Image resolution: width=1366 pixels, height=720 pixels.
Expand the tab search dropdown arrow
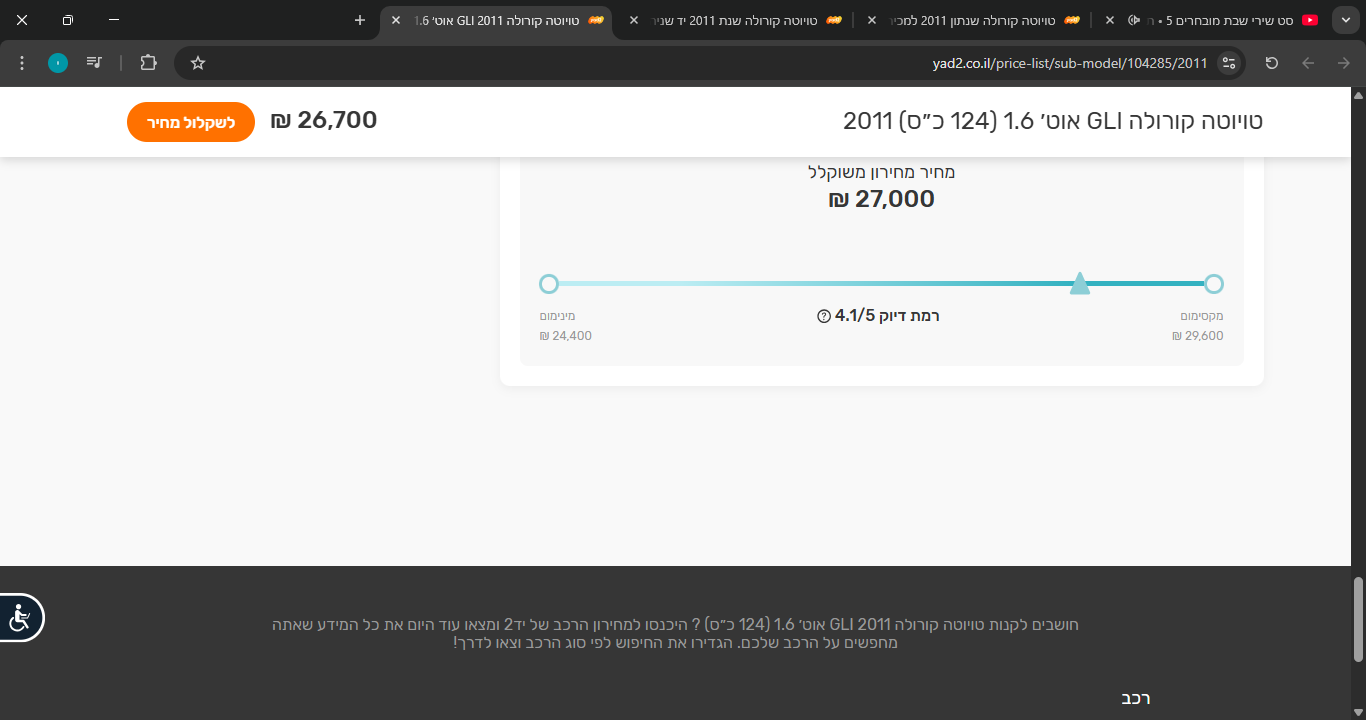tap(1345, 20)
